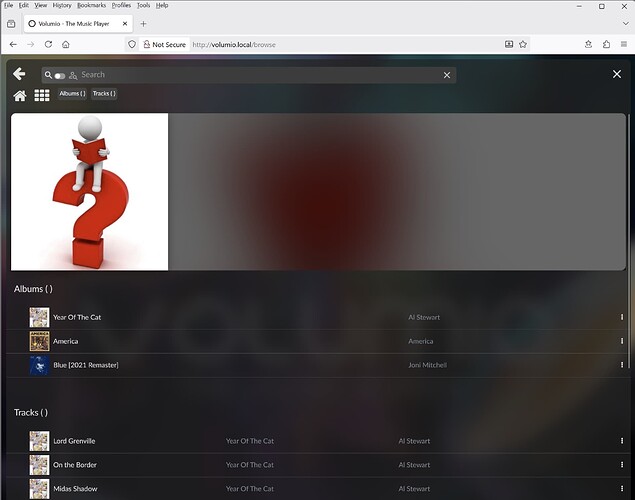Open a new browser tab
This screenshot has height=500, width=635.
(x=143, y=23)
